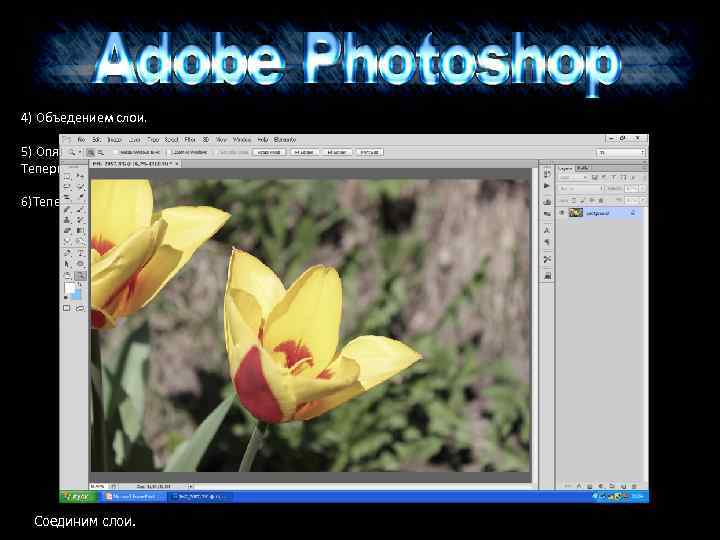Select the Eyedropper tool
Viewport: 720px width, 540px height.
click(80, 197)
